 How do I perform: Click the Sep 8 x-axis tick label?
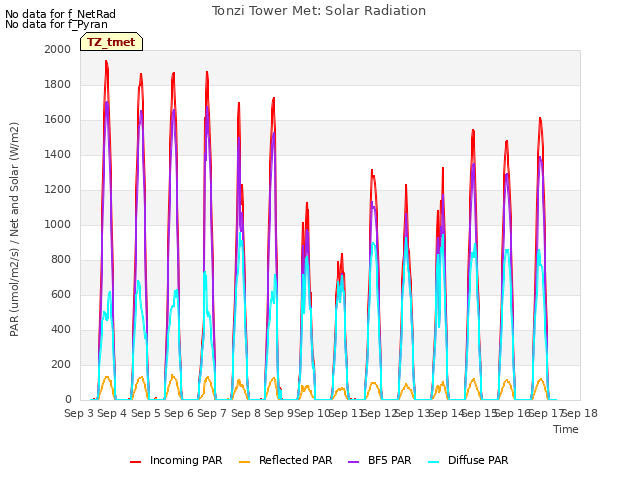coord(246,413)
